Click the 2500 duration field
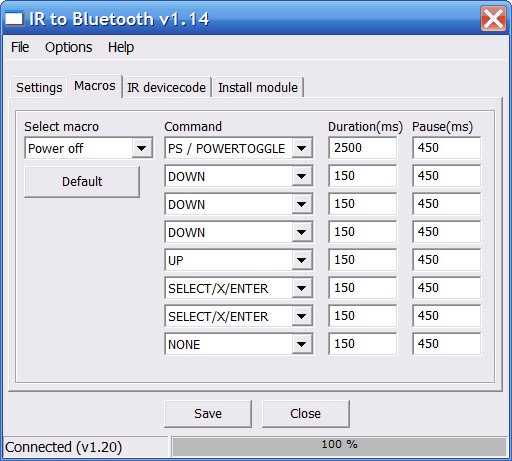The width and height of the screenshot is (512, 461). coord(363,148)
